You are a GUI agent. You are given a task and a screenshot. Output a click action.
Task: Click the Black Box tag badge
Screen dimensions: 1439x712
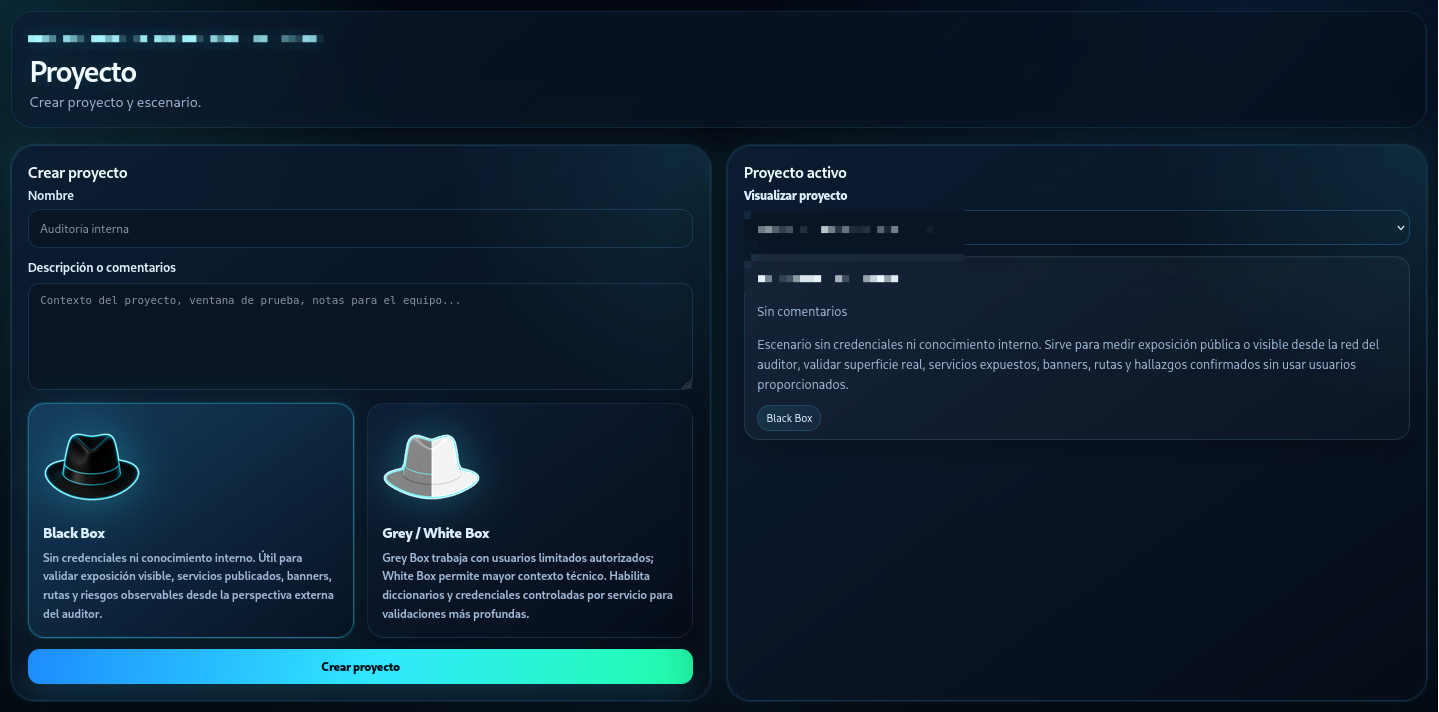pyautogui.click(x=789, y=418)
